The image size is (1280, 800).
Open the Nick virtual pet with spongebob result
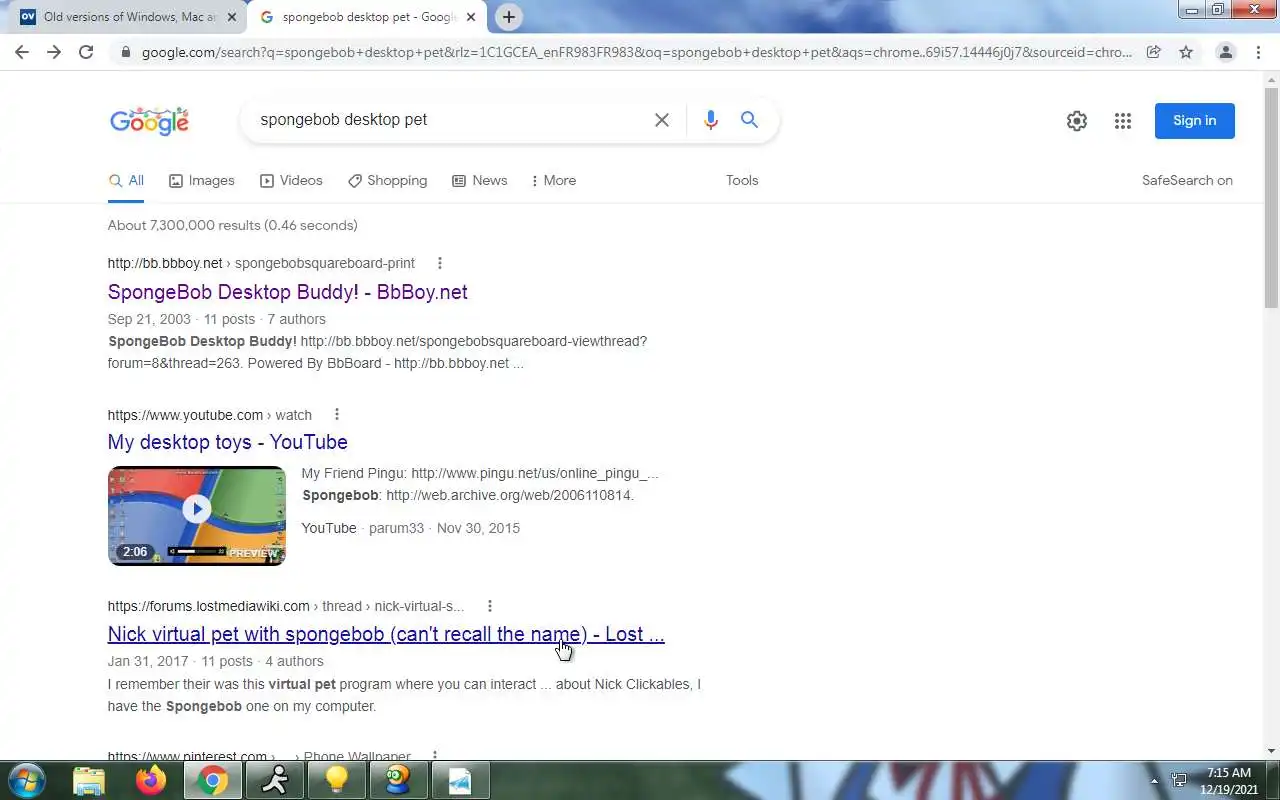click(386, 634)
